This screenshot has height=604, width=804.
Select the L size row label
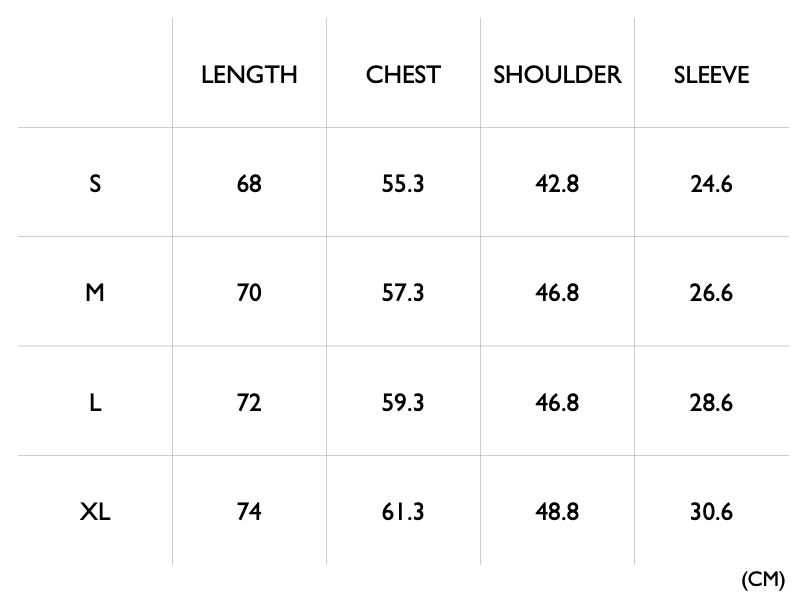click(95, 402)
